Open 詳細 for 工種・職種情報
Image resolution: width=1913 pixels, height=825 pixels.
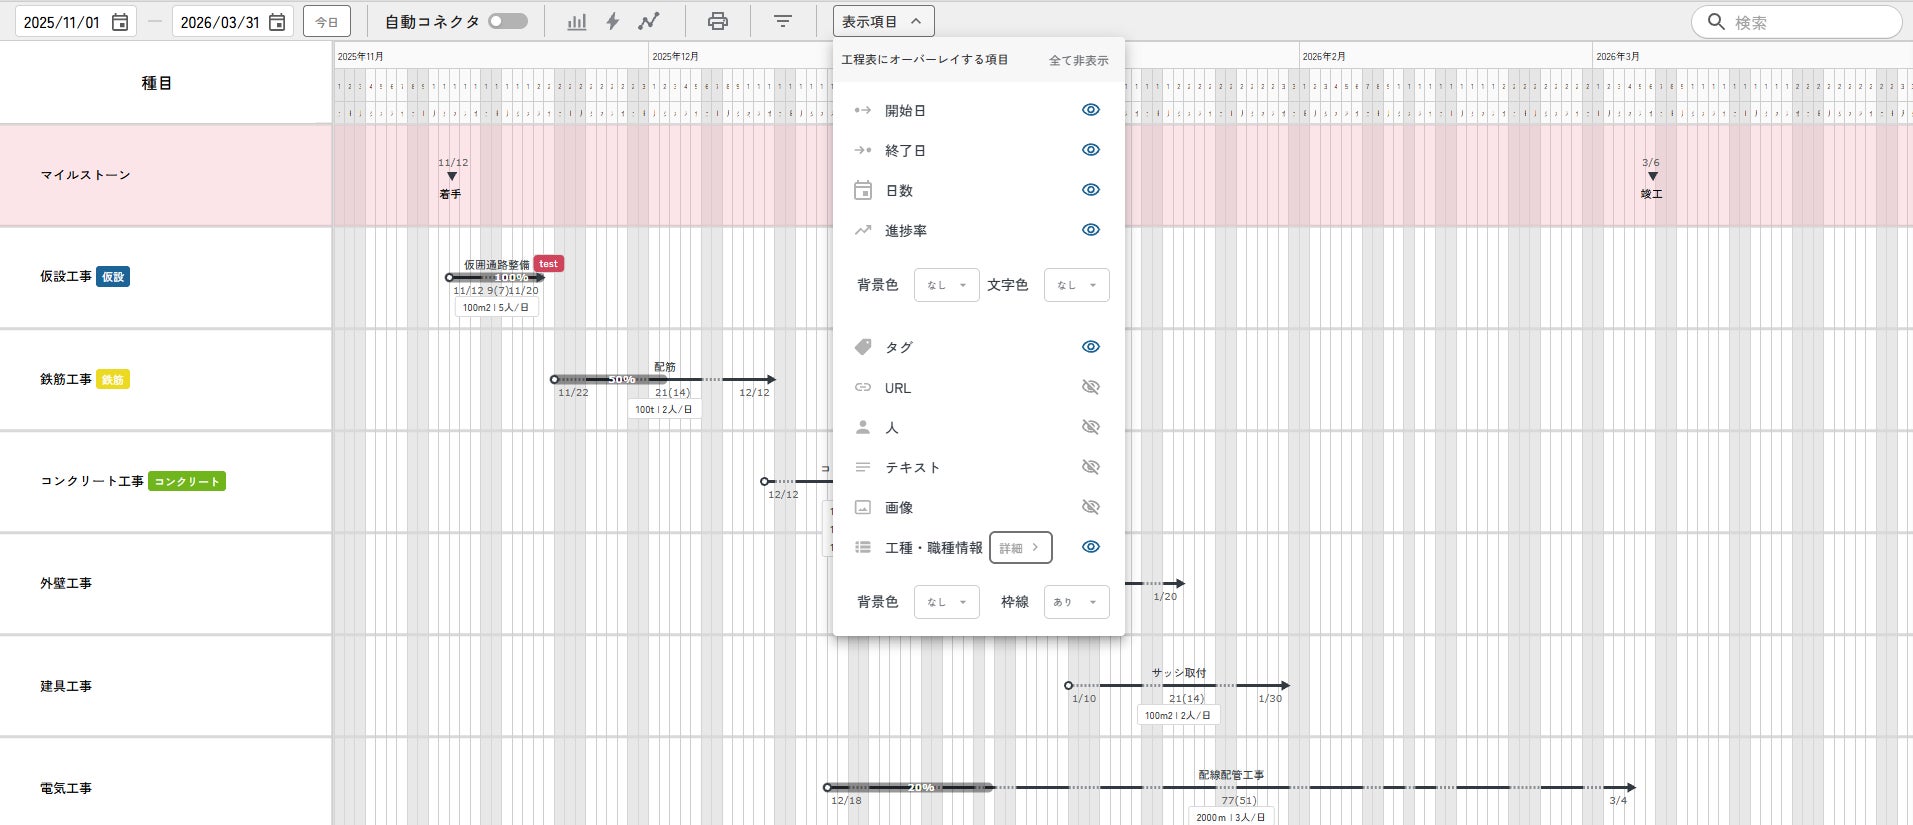pos(1020,548)
